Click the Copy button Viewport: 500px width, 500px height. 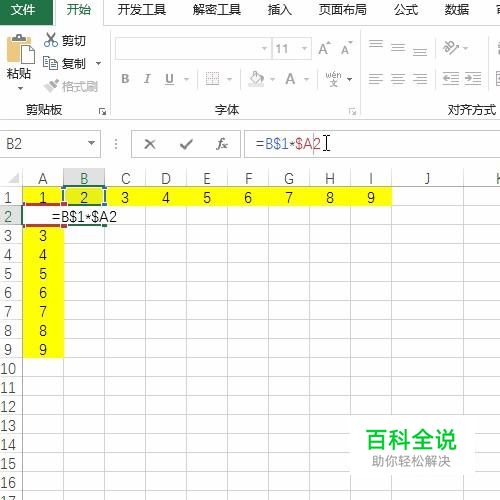pos(65,63)
